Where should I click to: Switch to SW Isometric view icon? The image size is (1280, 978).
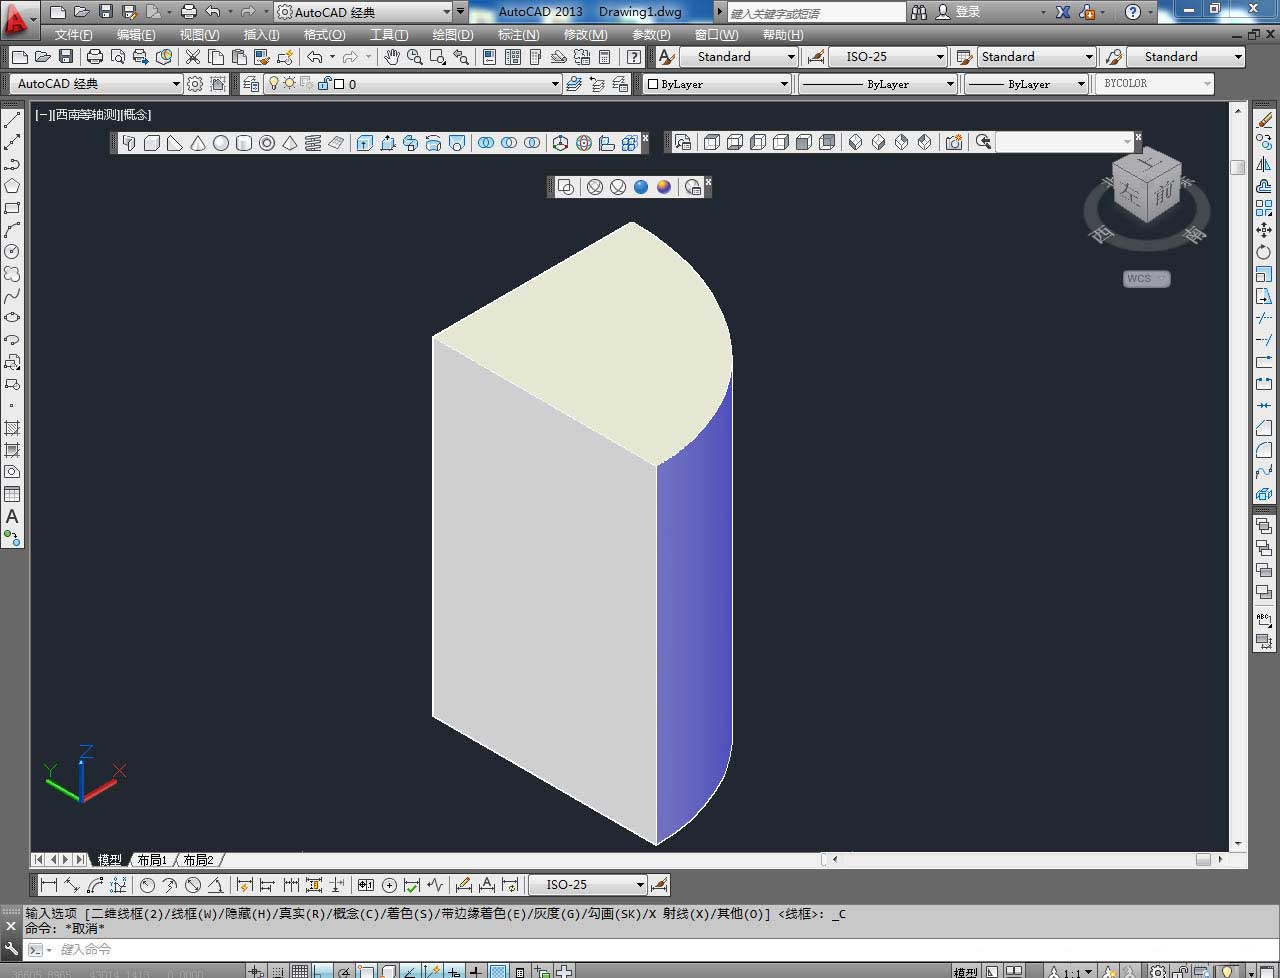[855, 142]
